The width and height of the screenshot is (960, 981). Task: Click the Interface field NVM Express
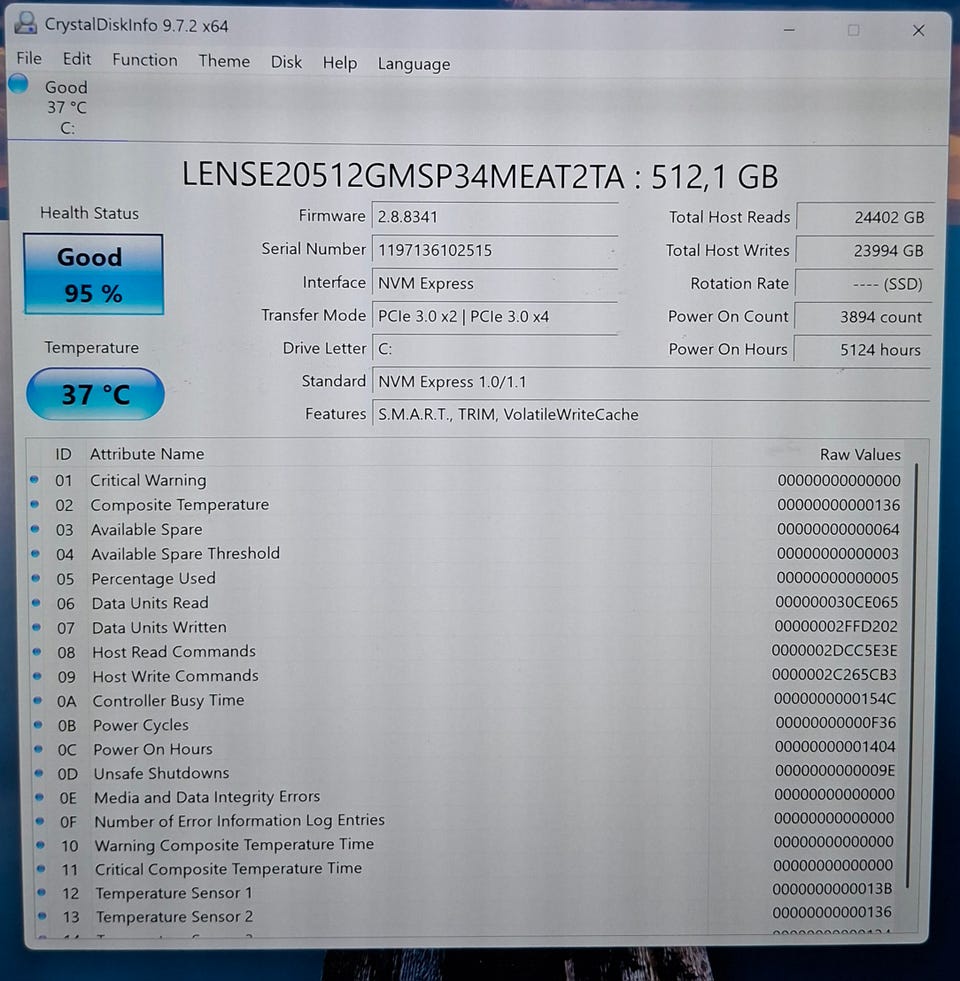coord(495,283)
